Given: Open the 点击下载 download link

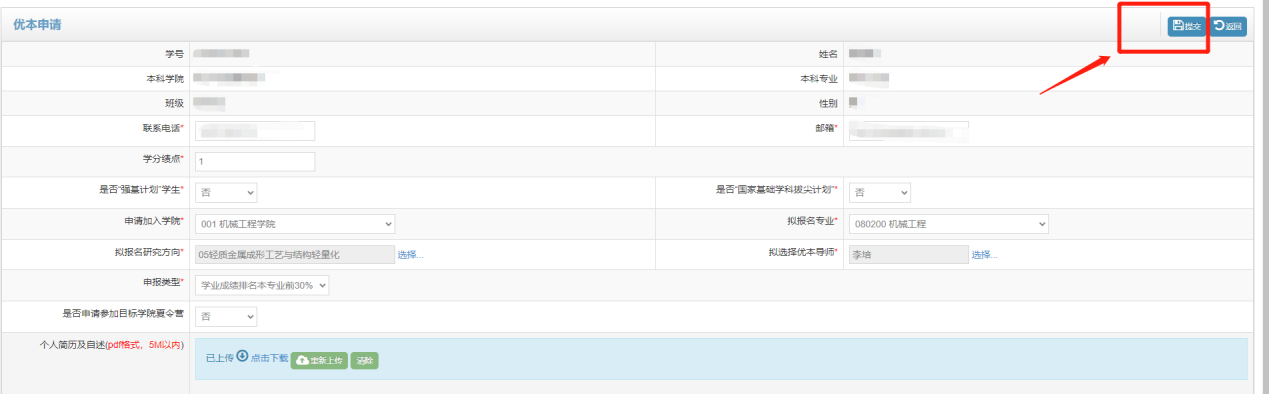Looking at the screenshot, I should [x=269, y=358].
